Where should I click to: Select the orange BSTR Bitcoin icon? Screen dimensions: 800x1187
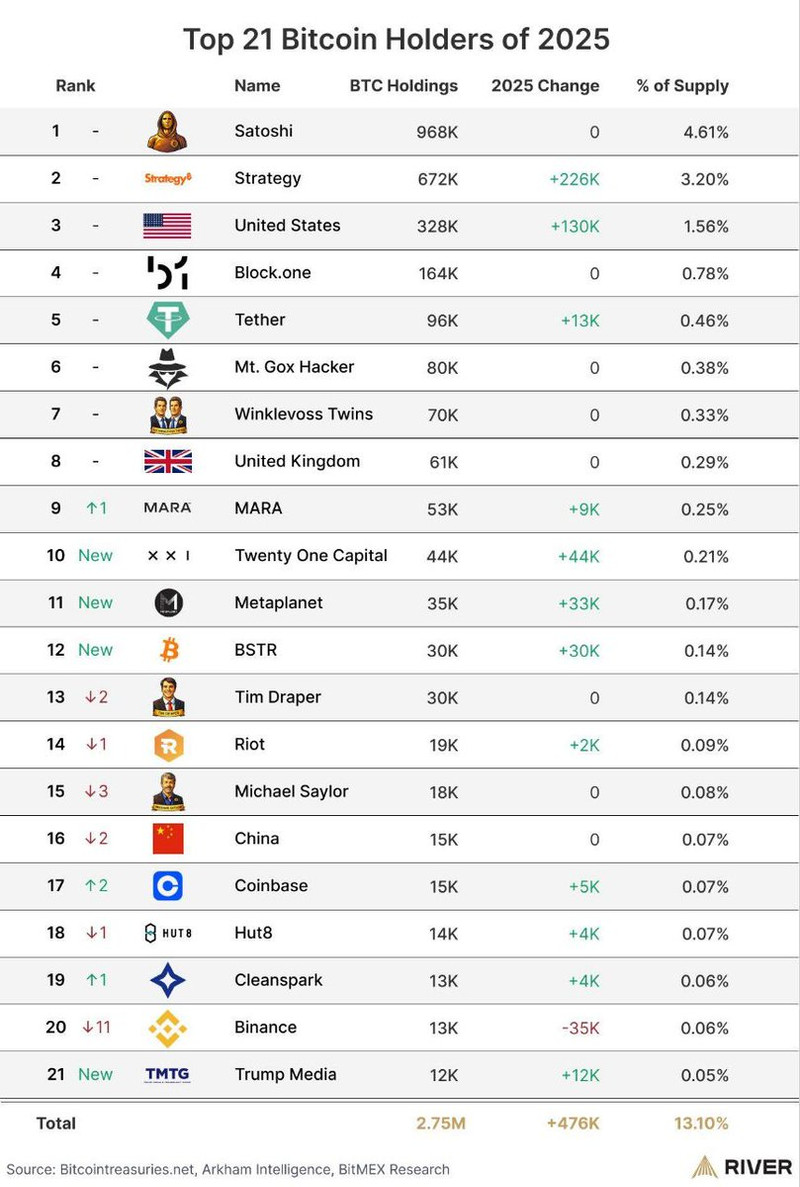coord(168,650)
